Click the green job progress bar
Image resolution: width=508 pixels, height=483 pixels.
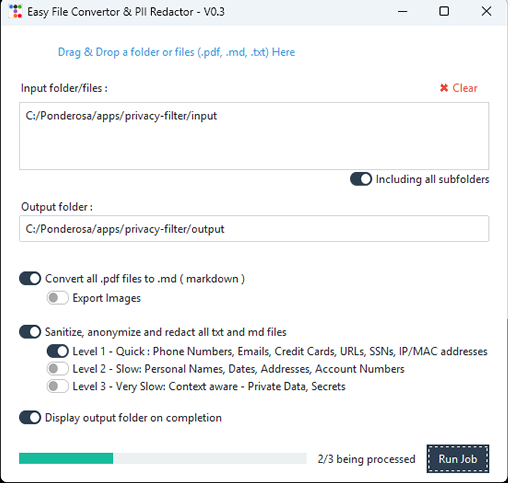coord(163,458)
